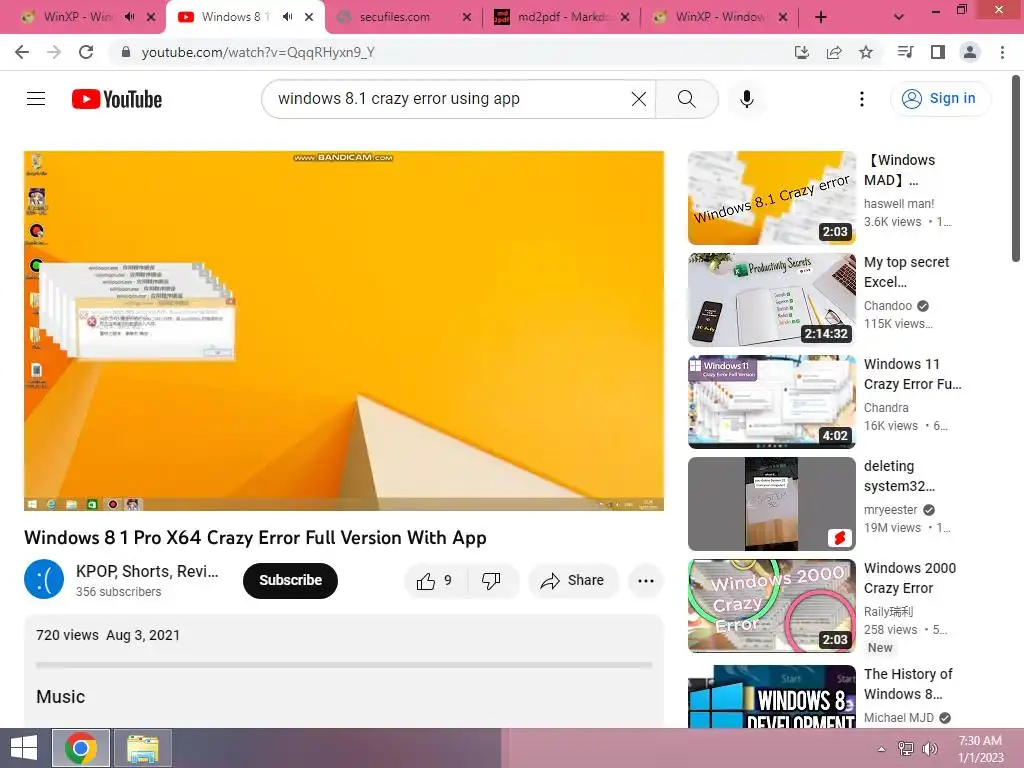Go to the YouTube home logo

click(x=117, y=99)
